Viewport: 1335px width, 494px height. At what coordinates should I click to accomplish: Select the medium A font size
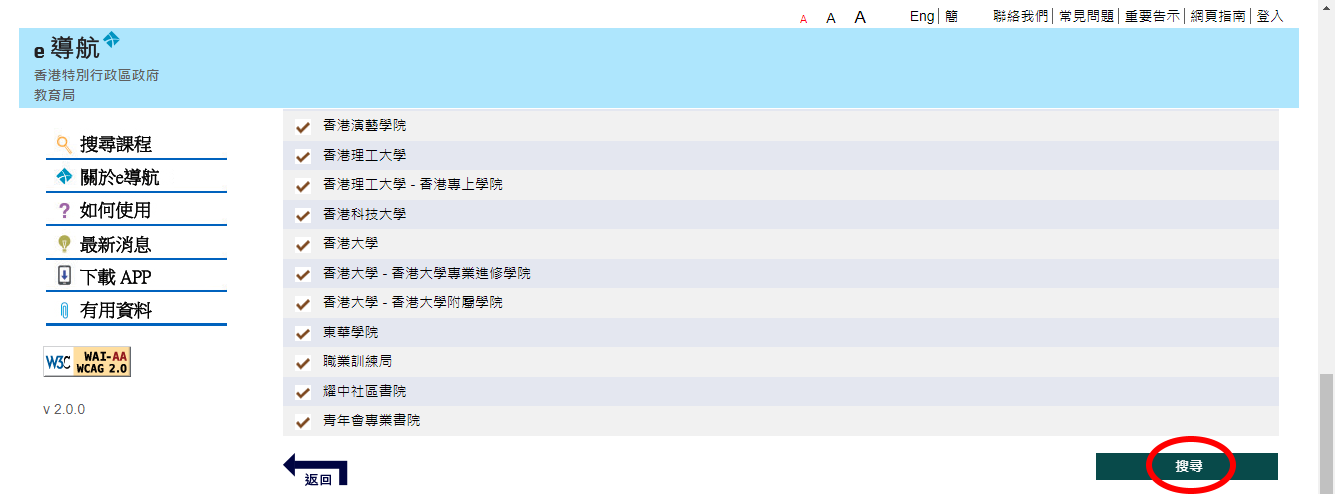[x=831, y=18]
